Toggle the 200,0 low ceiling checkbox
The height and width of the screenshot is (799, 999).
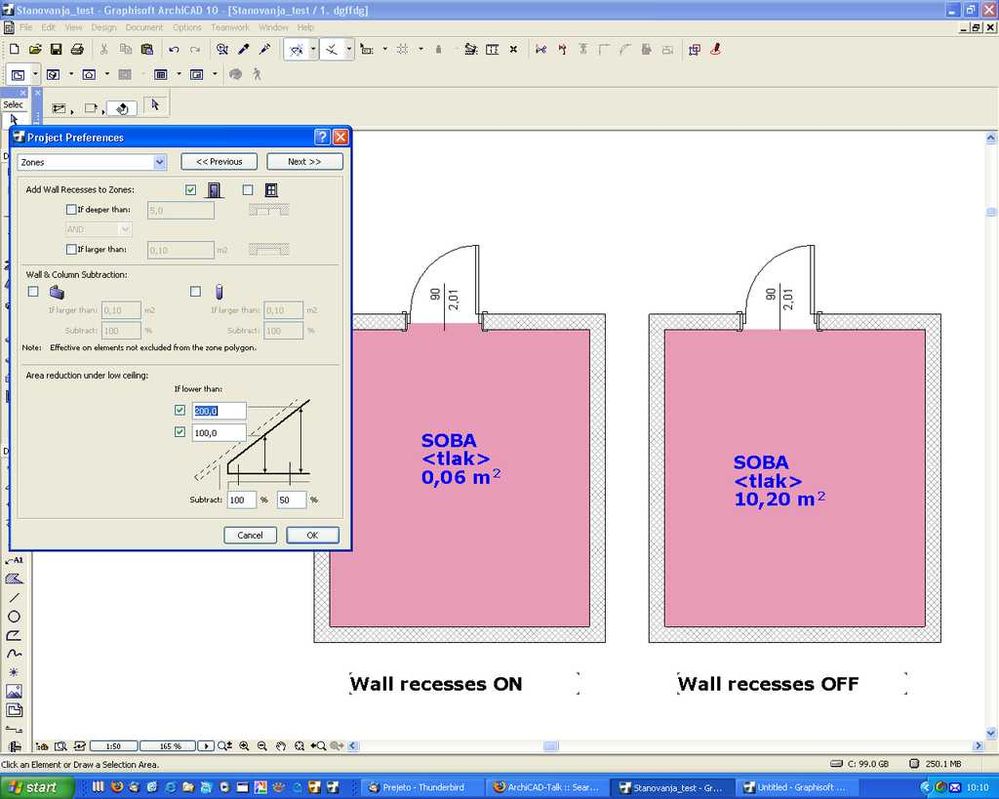tap(180, 410)
